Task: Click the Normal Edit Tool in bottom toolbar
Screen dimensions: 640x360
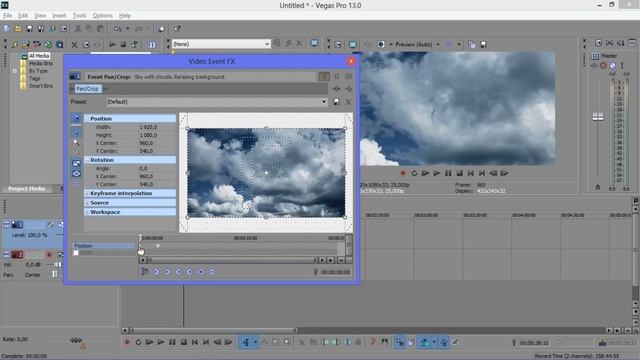Action: [246, 342]
